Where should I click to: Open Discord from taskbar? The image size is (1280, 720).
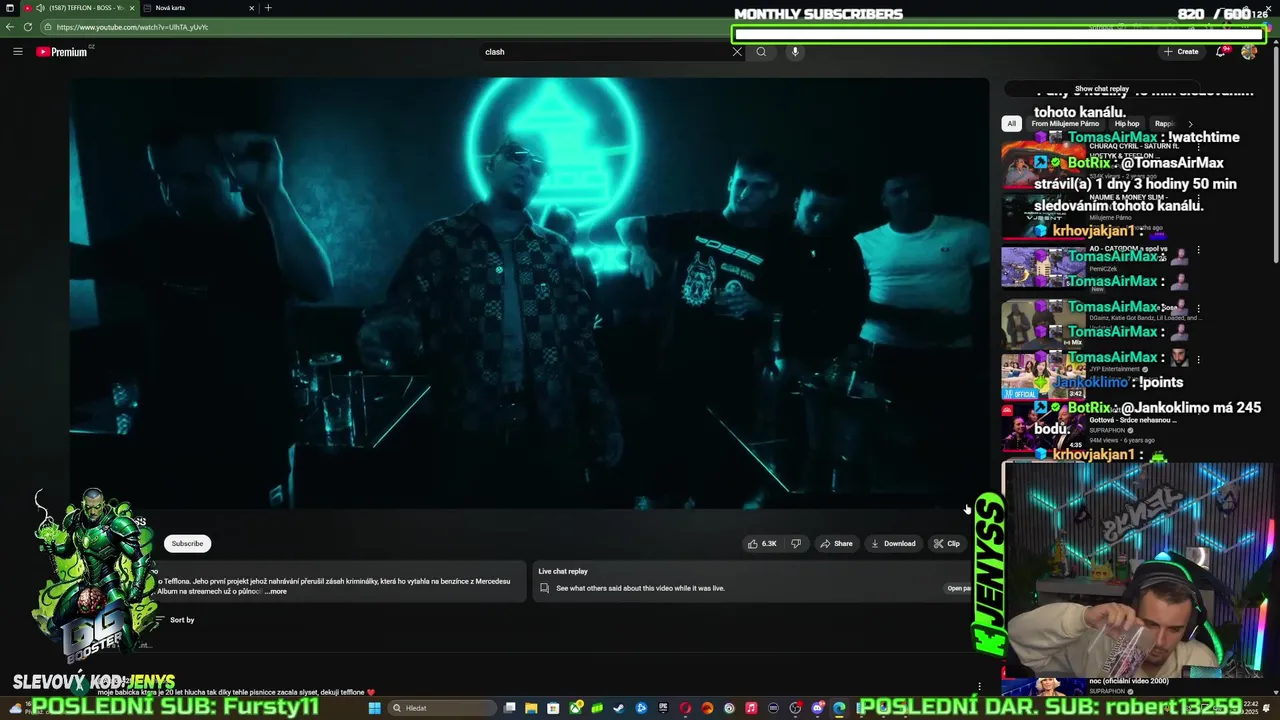(x=817, y=708)
